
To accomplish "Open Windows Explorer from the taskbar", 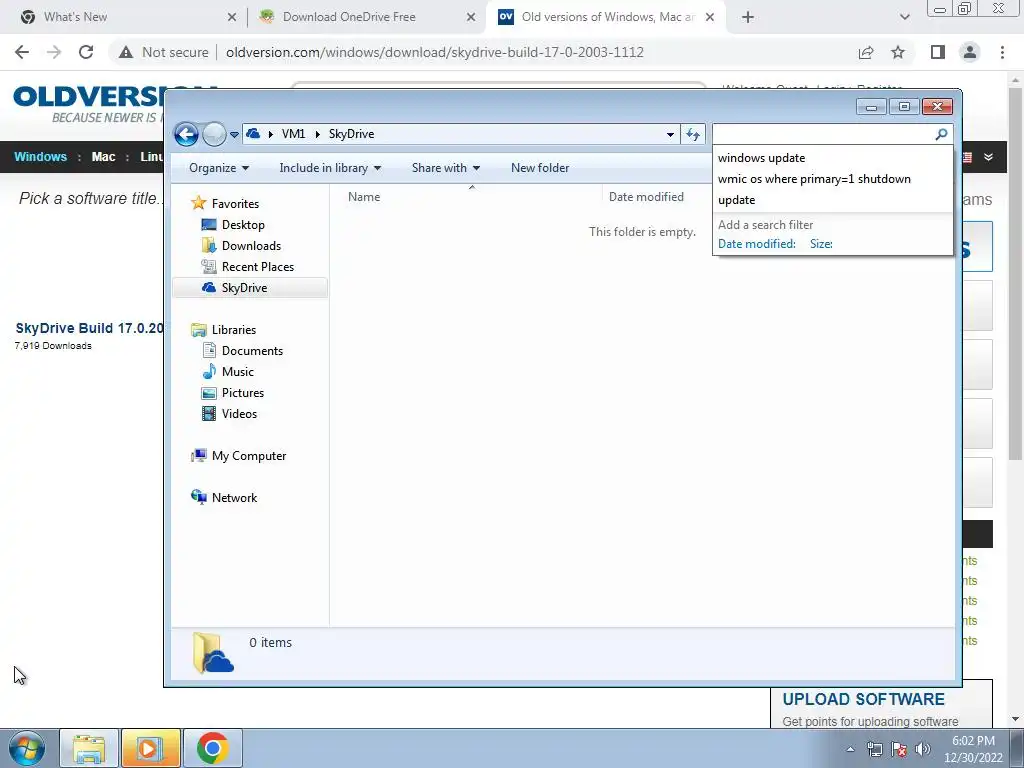I will pos(89,748).
